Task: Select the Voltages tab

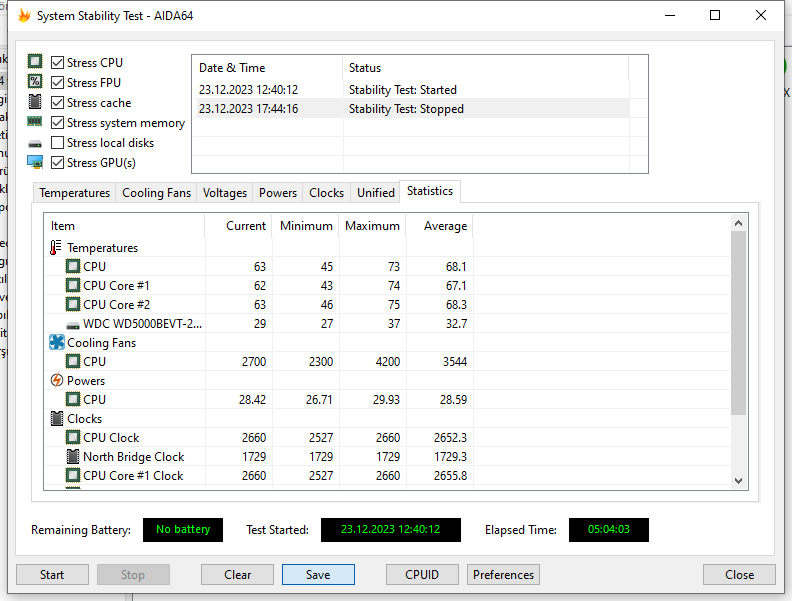Action: tap(225, 193)
